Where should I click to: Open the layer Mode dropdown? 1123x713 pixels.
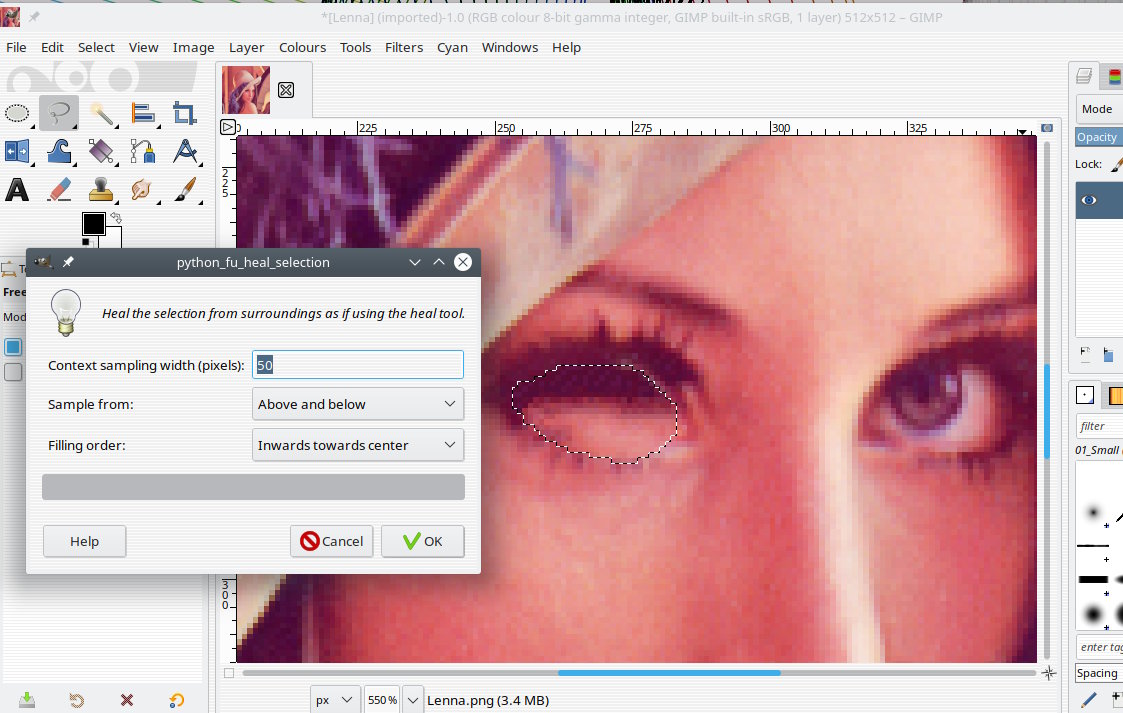1099,109
